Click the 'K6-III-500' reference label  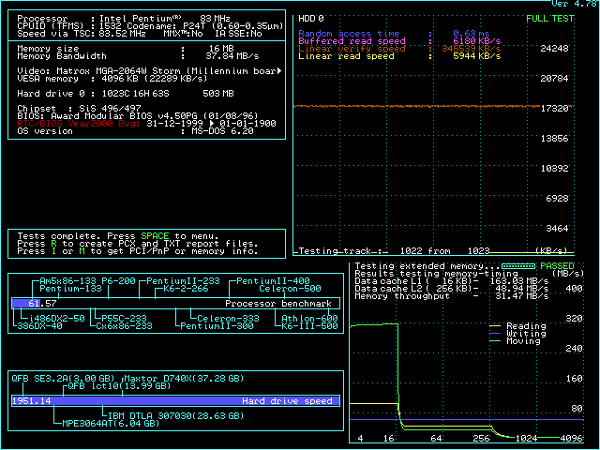click(x=310, y=326)
